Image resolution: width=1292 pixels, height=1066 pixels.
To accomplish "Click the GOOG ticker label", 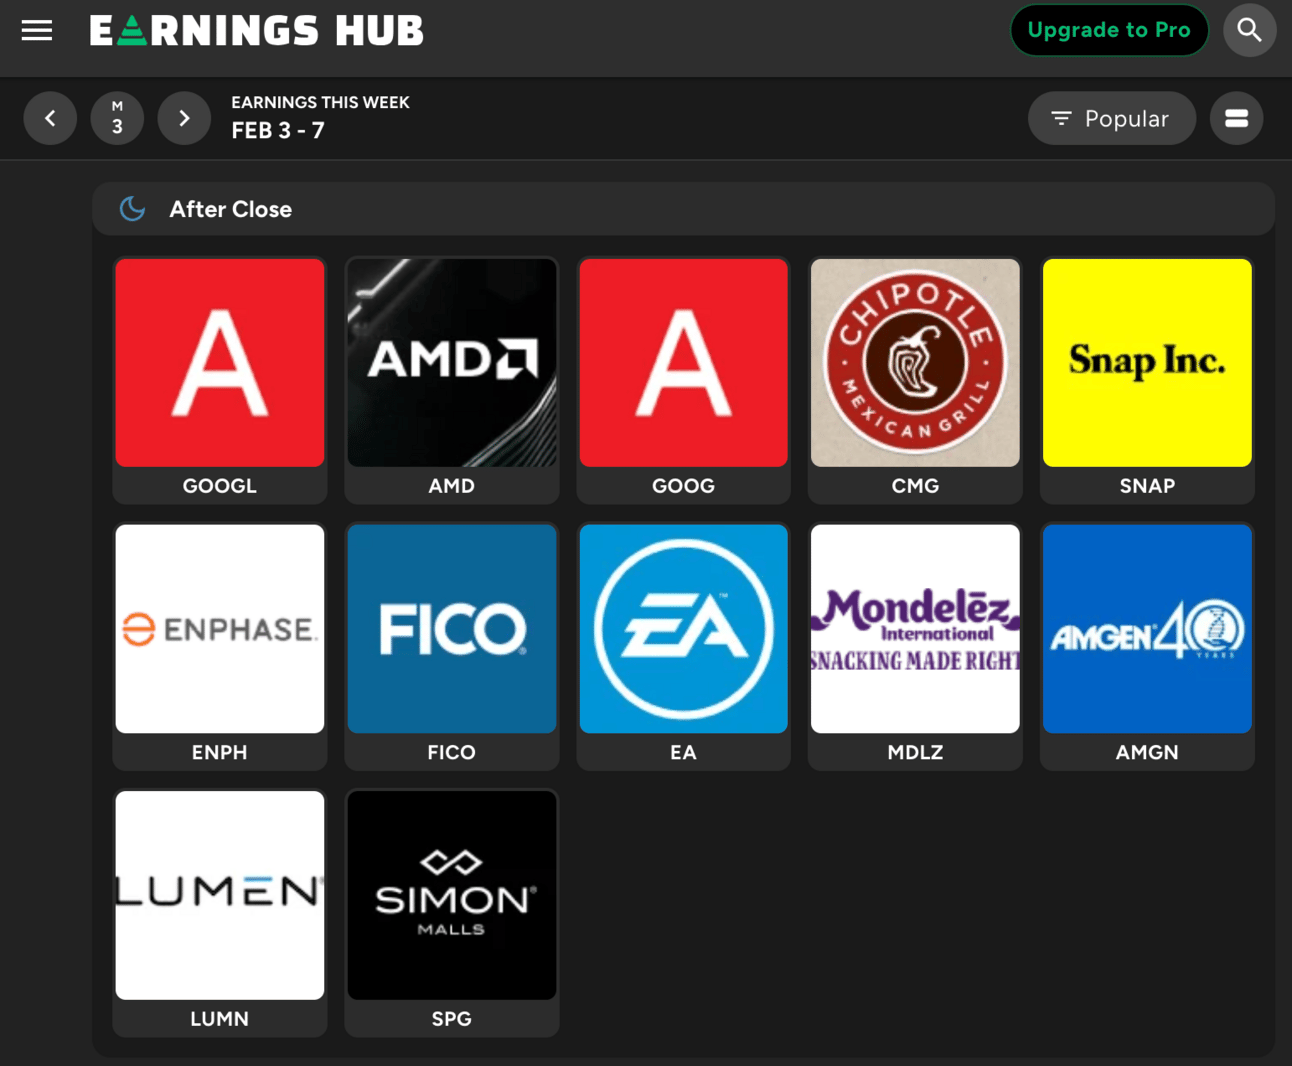I will tap(684, 486).
